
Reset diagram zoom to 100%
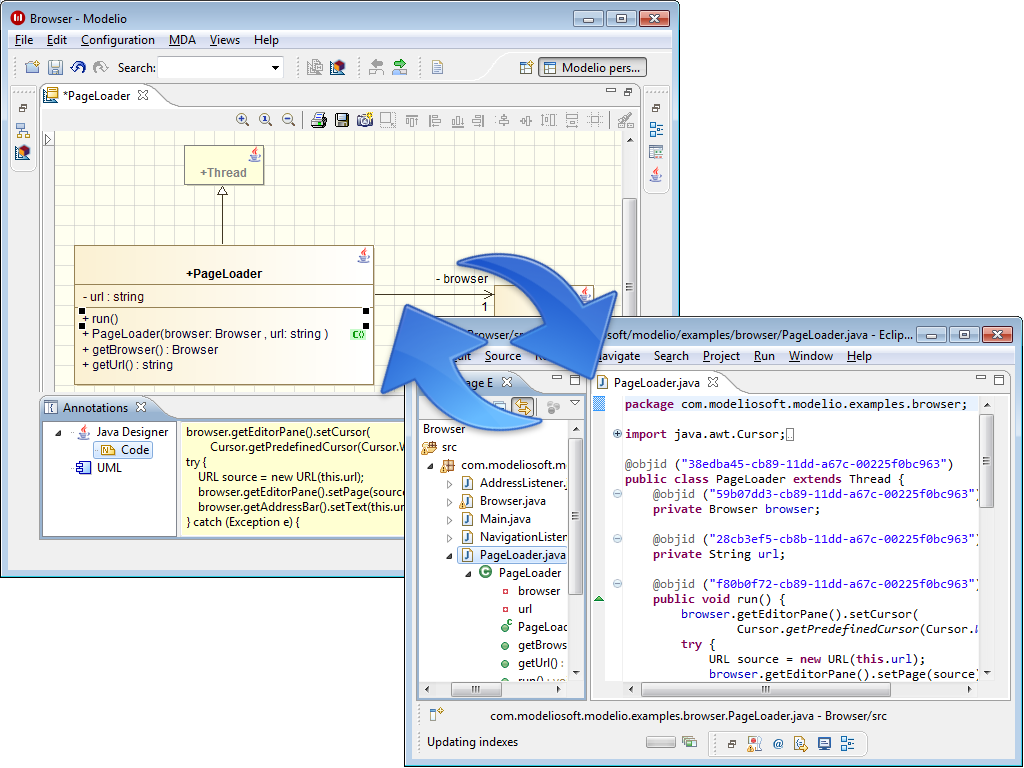tap(265, 120)
